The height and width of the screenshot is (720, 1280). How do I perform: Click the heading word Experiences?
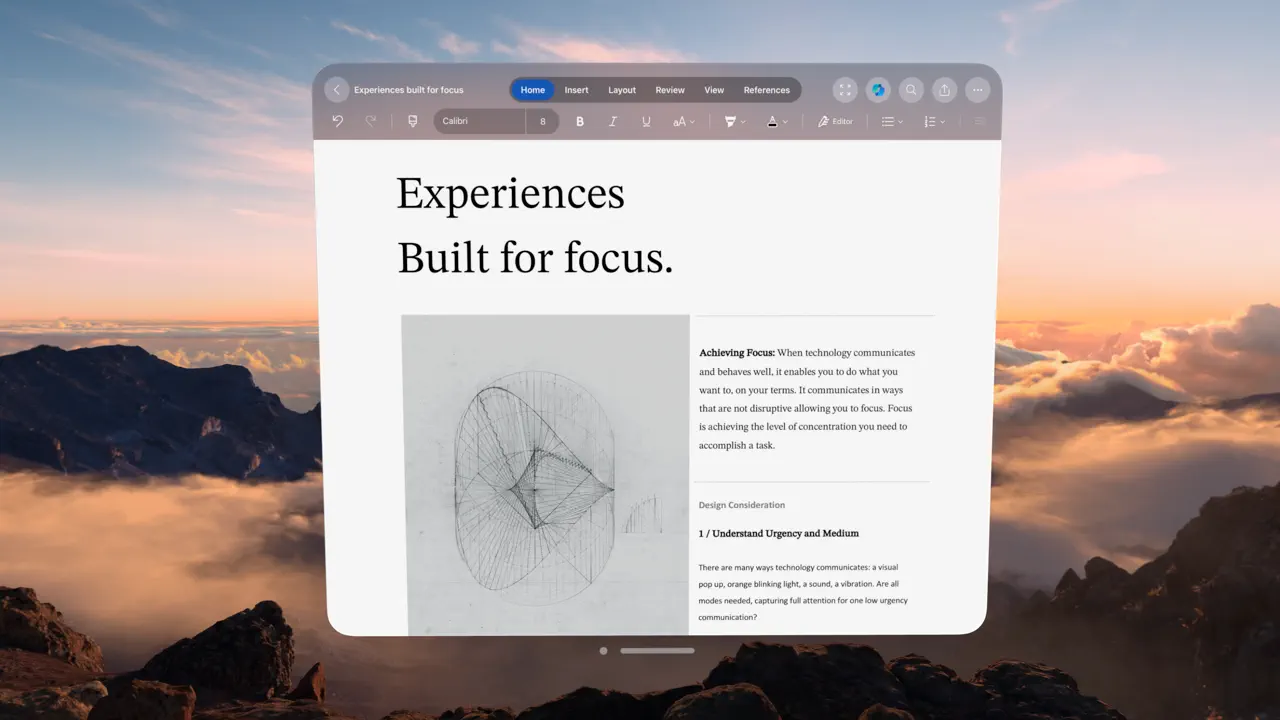[x=511, y=195]
